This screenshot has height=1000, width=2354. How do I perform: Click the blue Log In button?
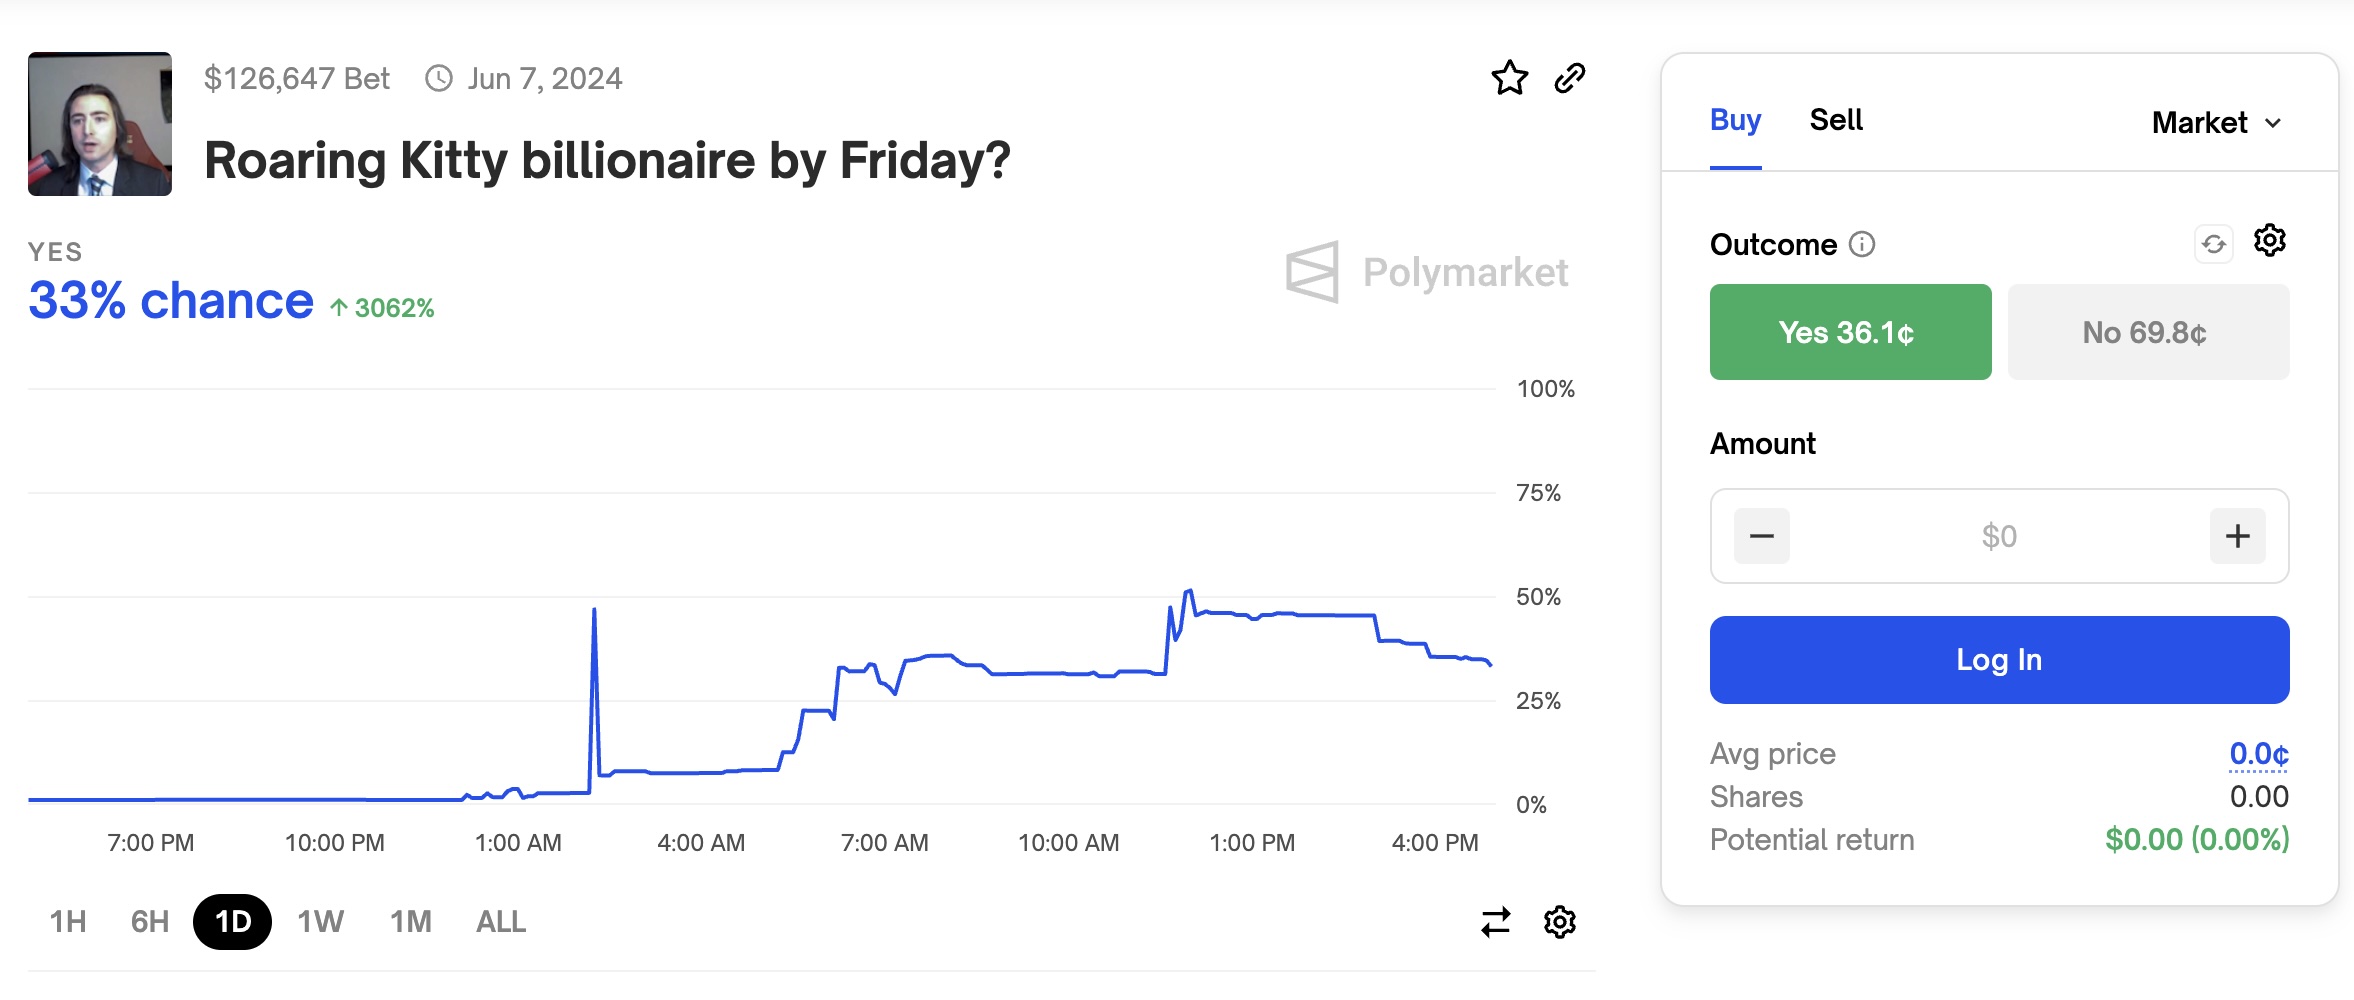point(1999,660)
